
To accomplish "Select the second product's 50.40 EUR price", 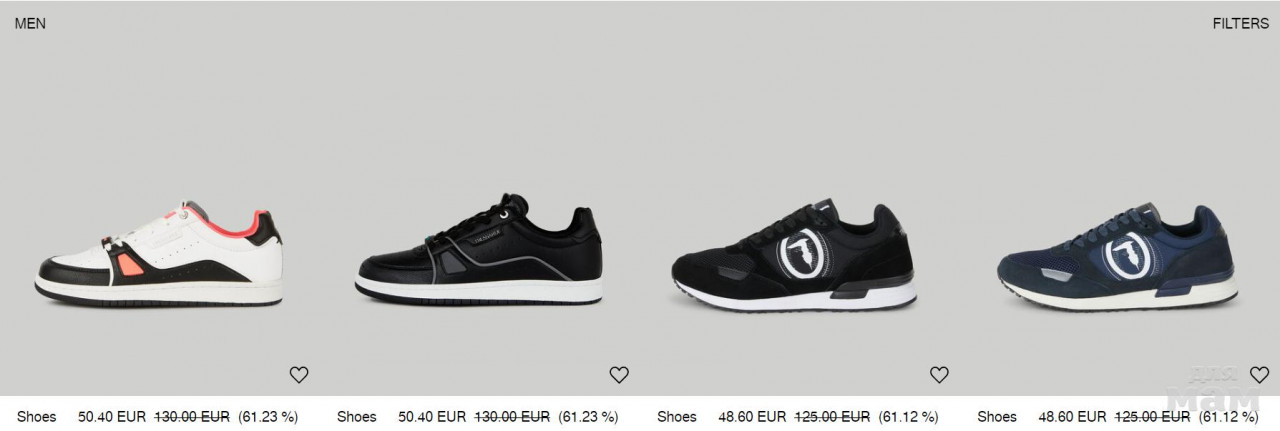I will coord(432,417).
